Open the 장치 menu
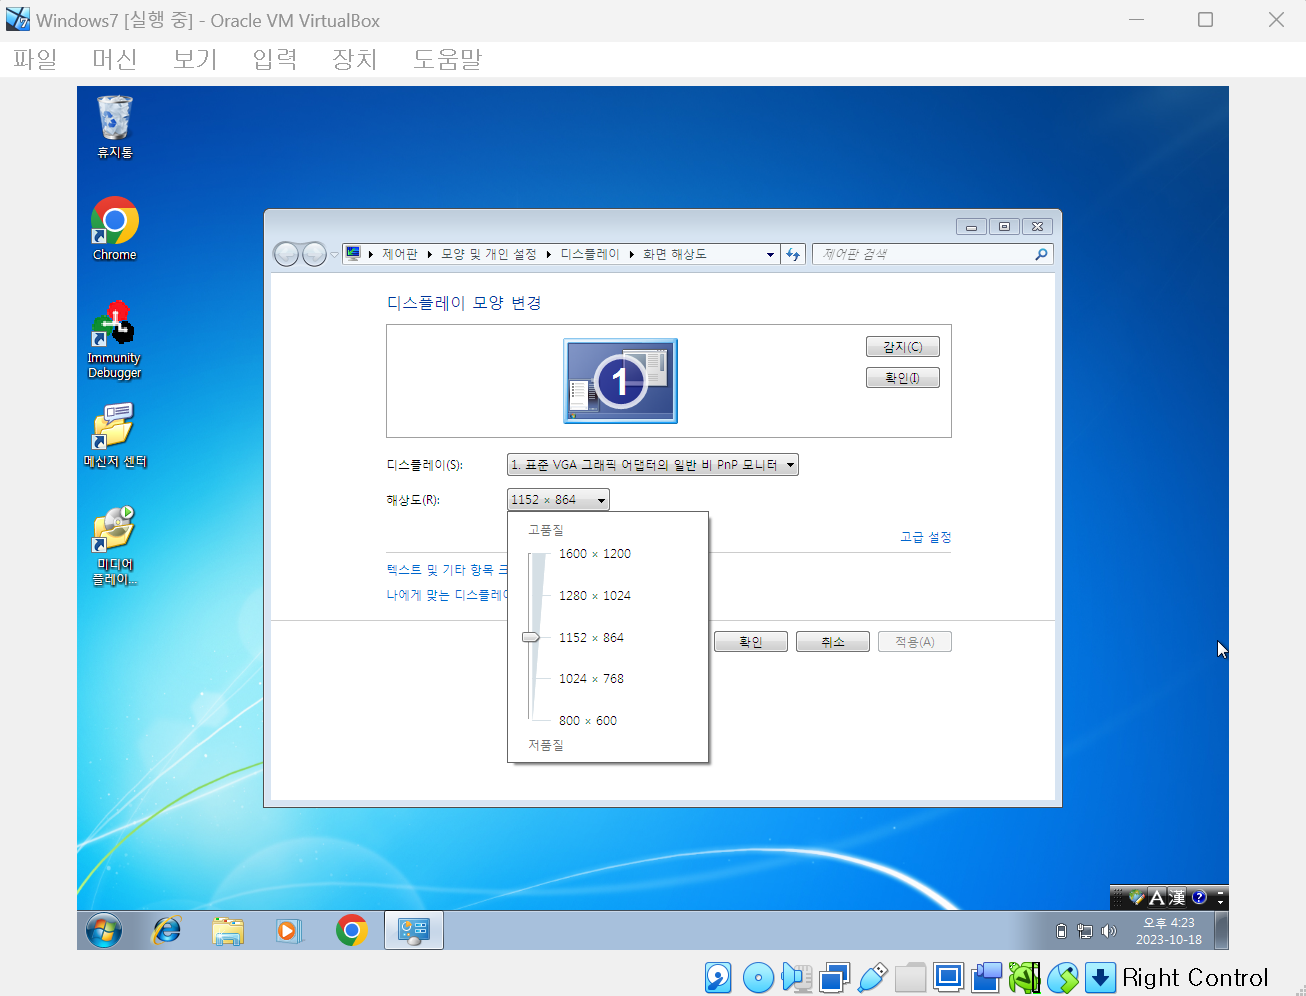 click(355, 59)
